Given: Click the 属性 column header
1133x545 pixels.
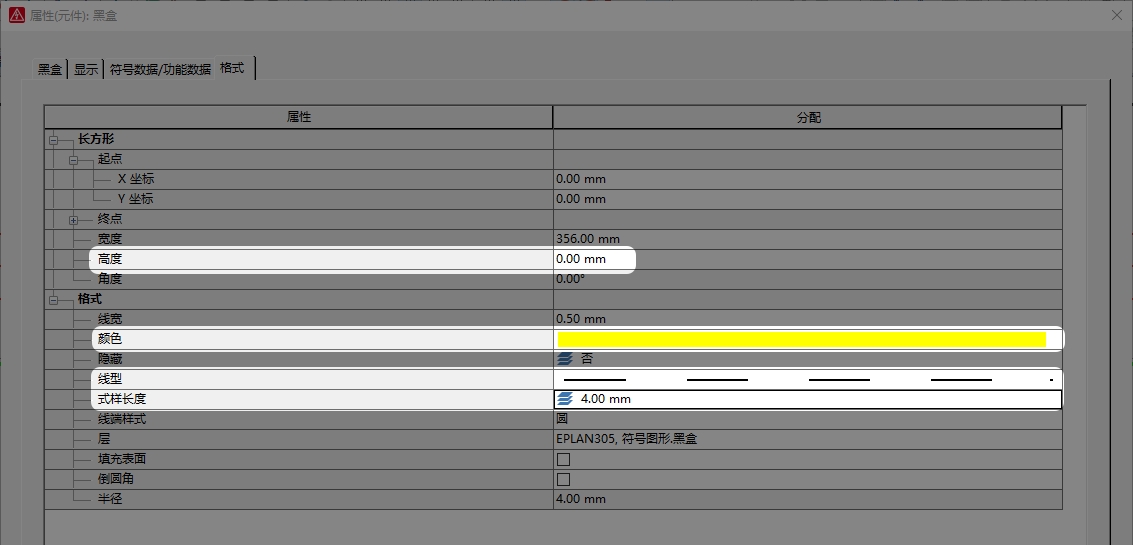Looking at the screenshot, I should pyautogui.click(x=299, y=118).
